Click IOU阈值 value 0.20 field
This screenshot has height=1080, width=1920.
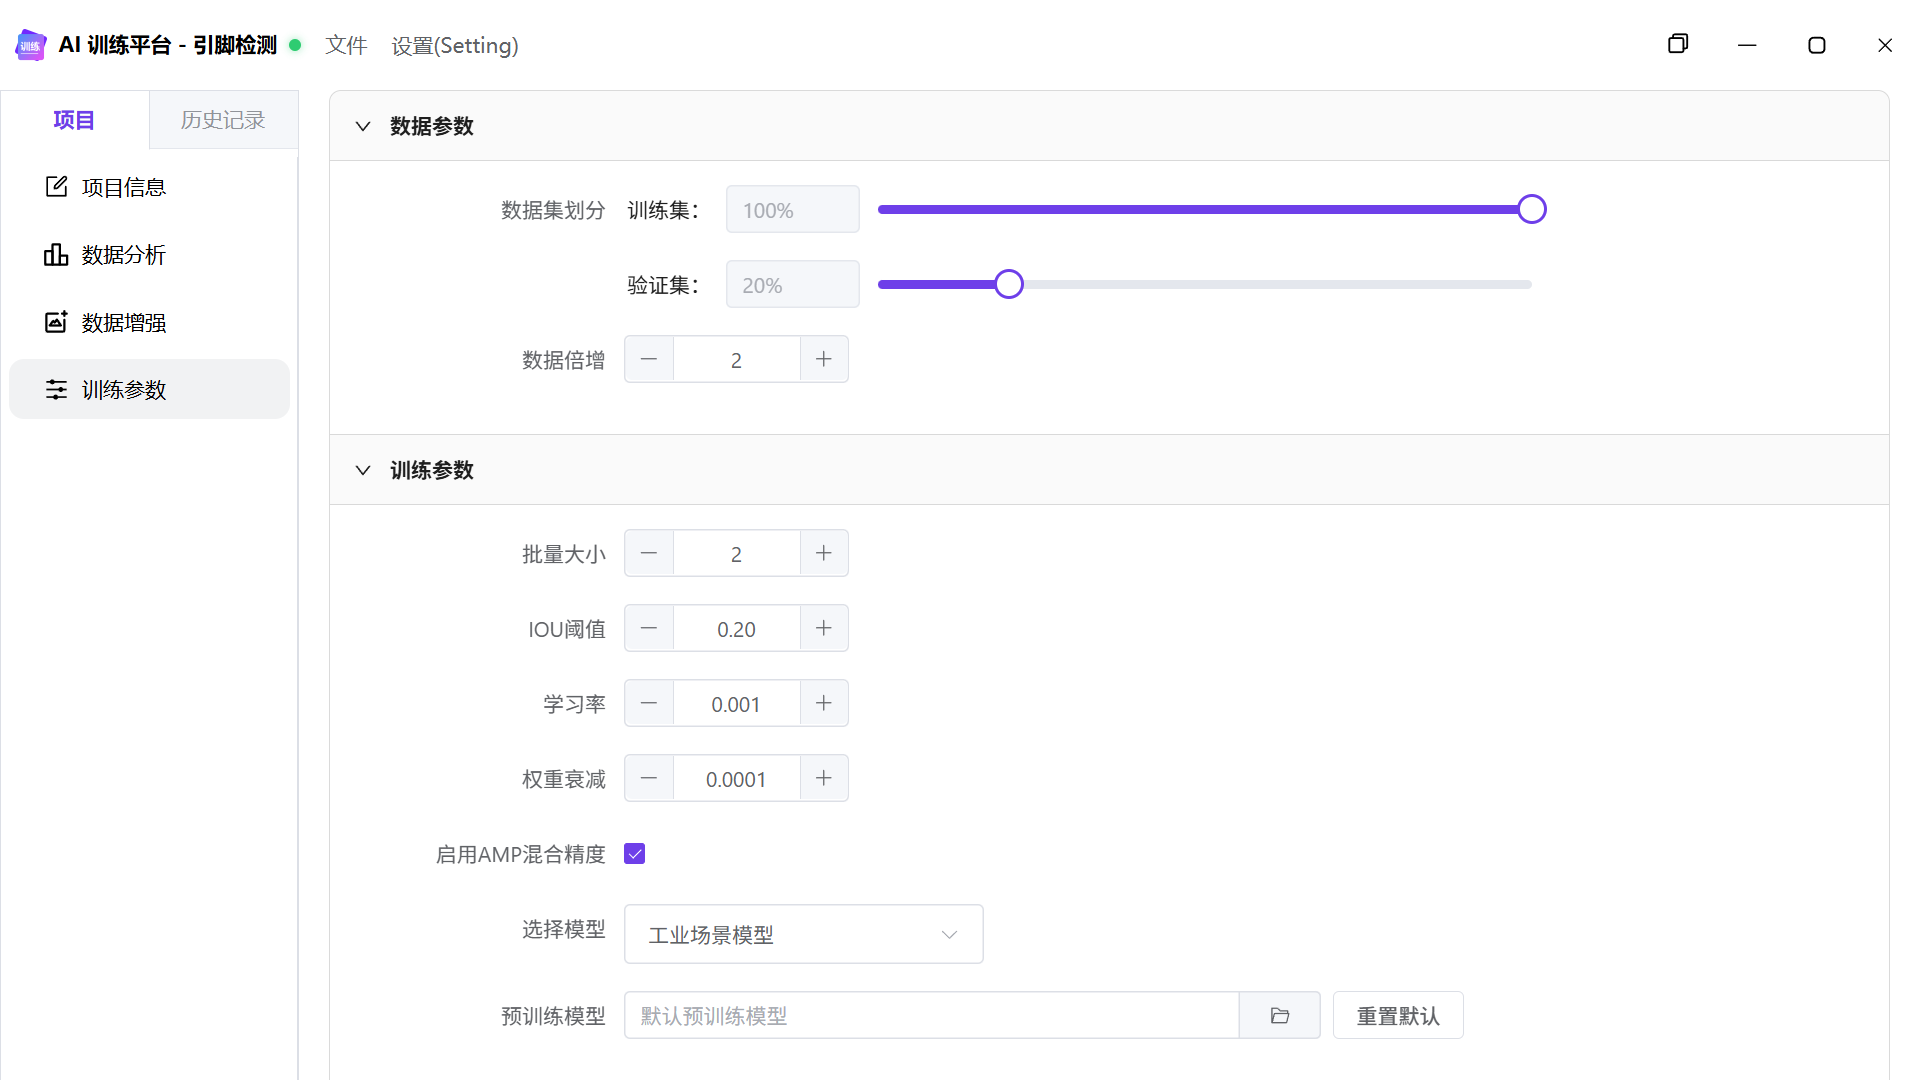[737, 628]
